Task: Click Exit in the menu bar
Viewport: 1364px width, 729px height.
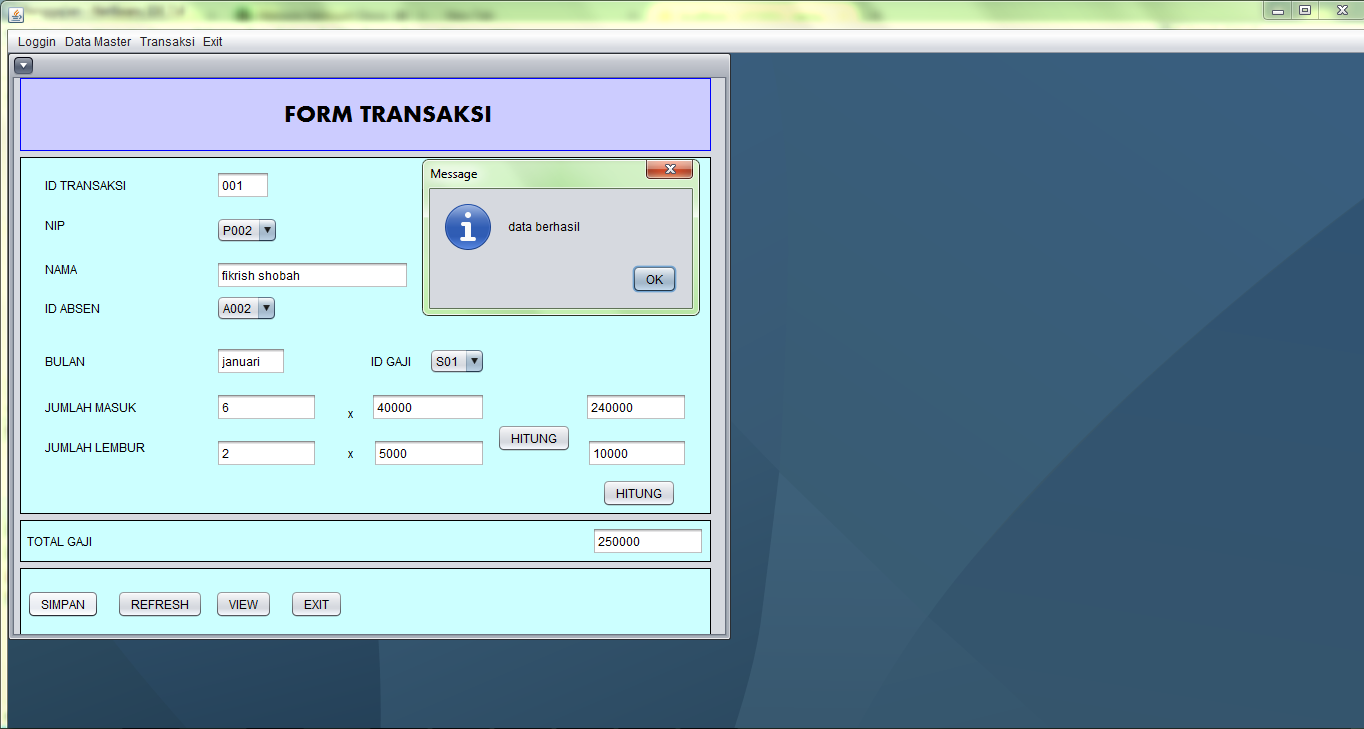Action: (212, 42)
